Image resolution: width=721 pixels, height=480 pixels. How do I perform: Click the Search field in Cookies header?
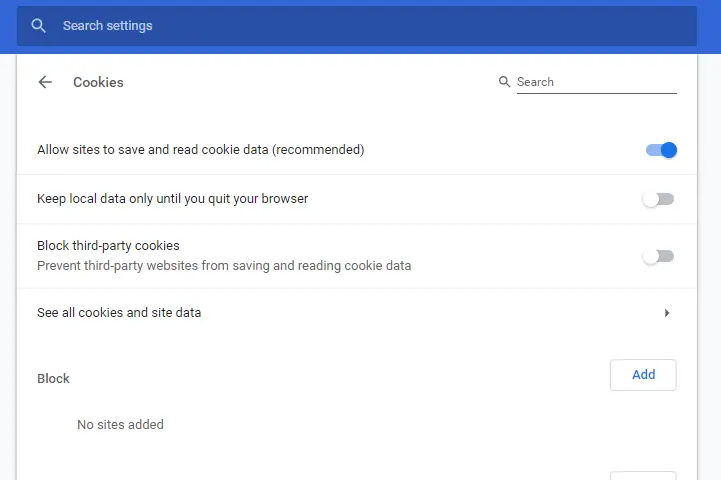click(596, 82)
